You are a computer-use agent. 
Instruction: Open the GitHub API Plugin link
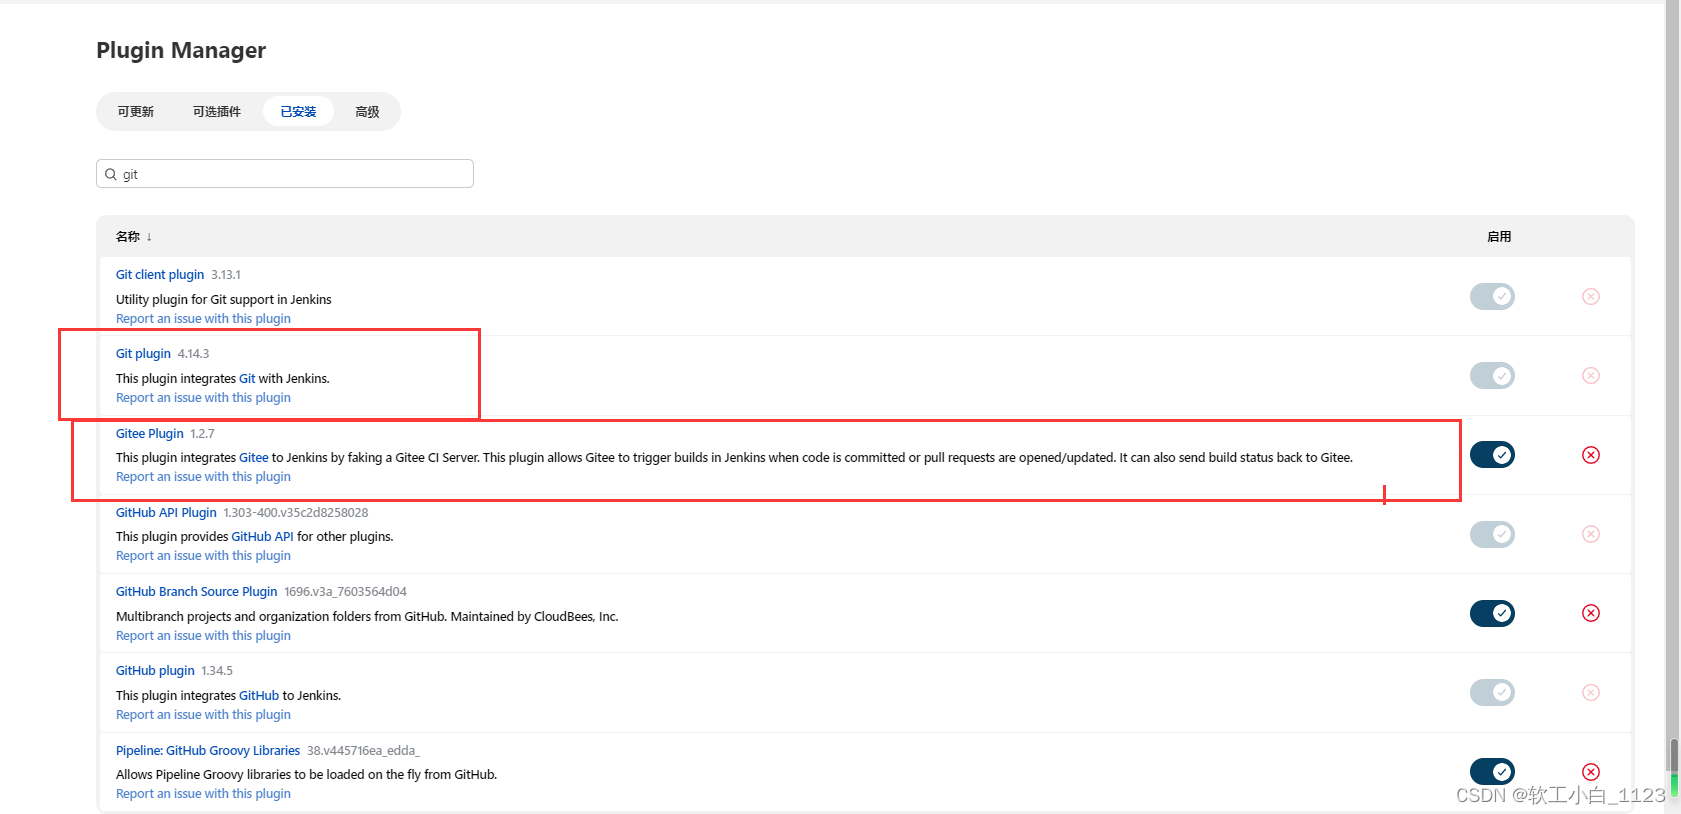click(166, 513)
